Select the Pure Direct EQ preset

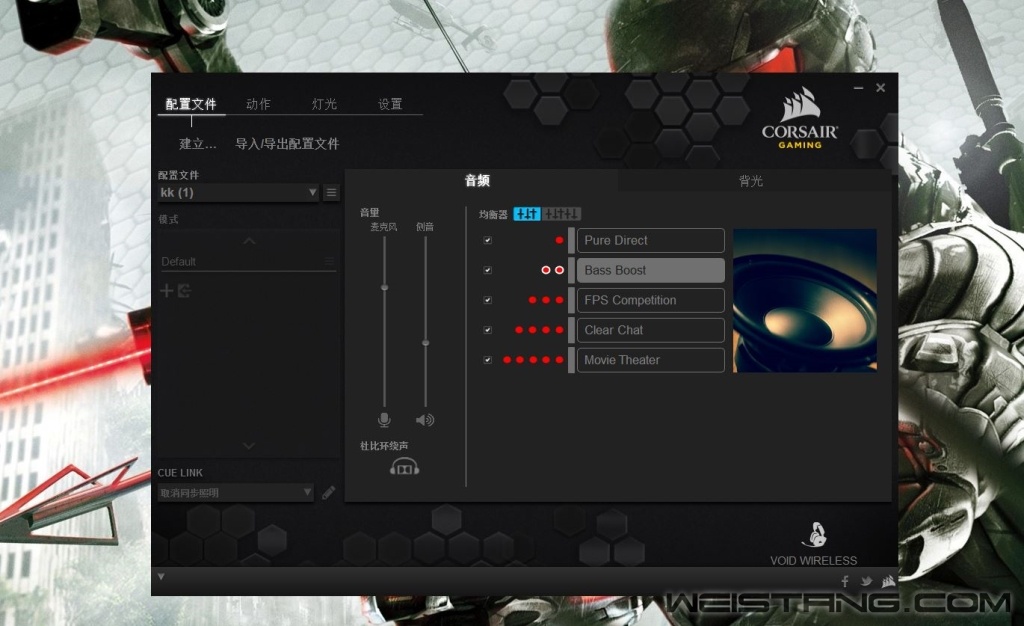[650, 240]
